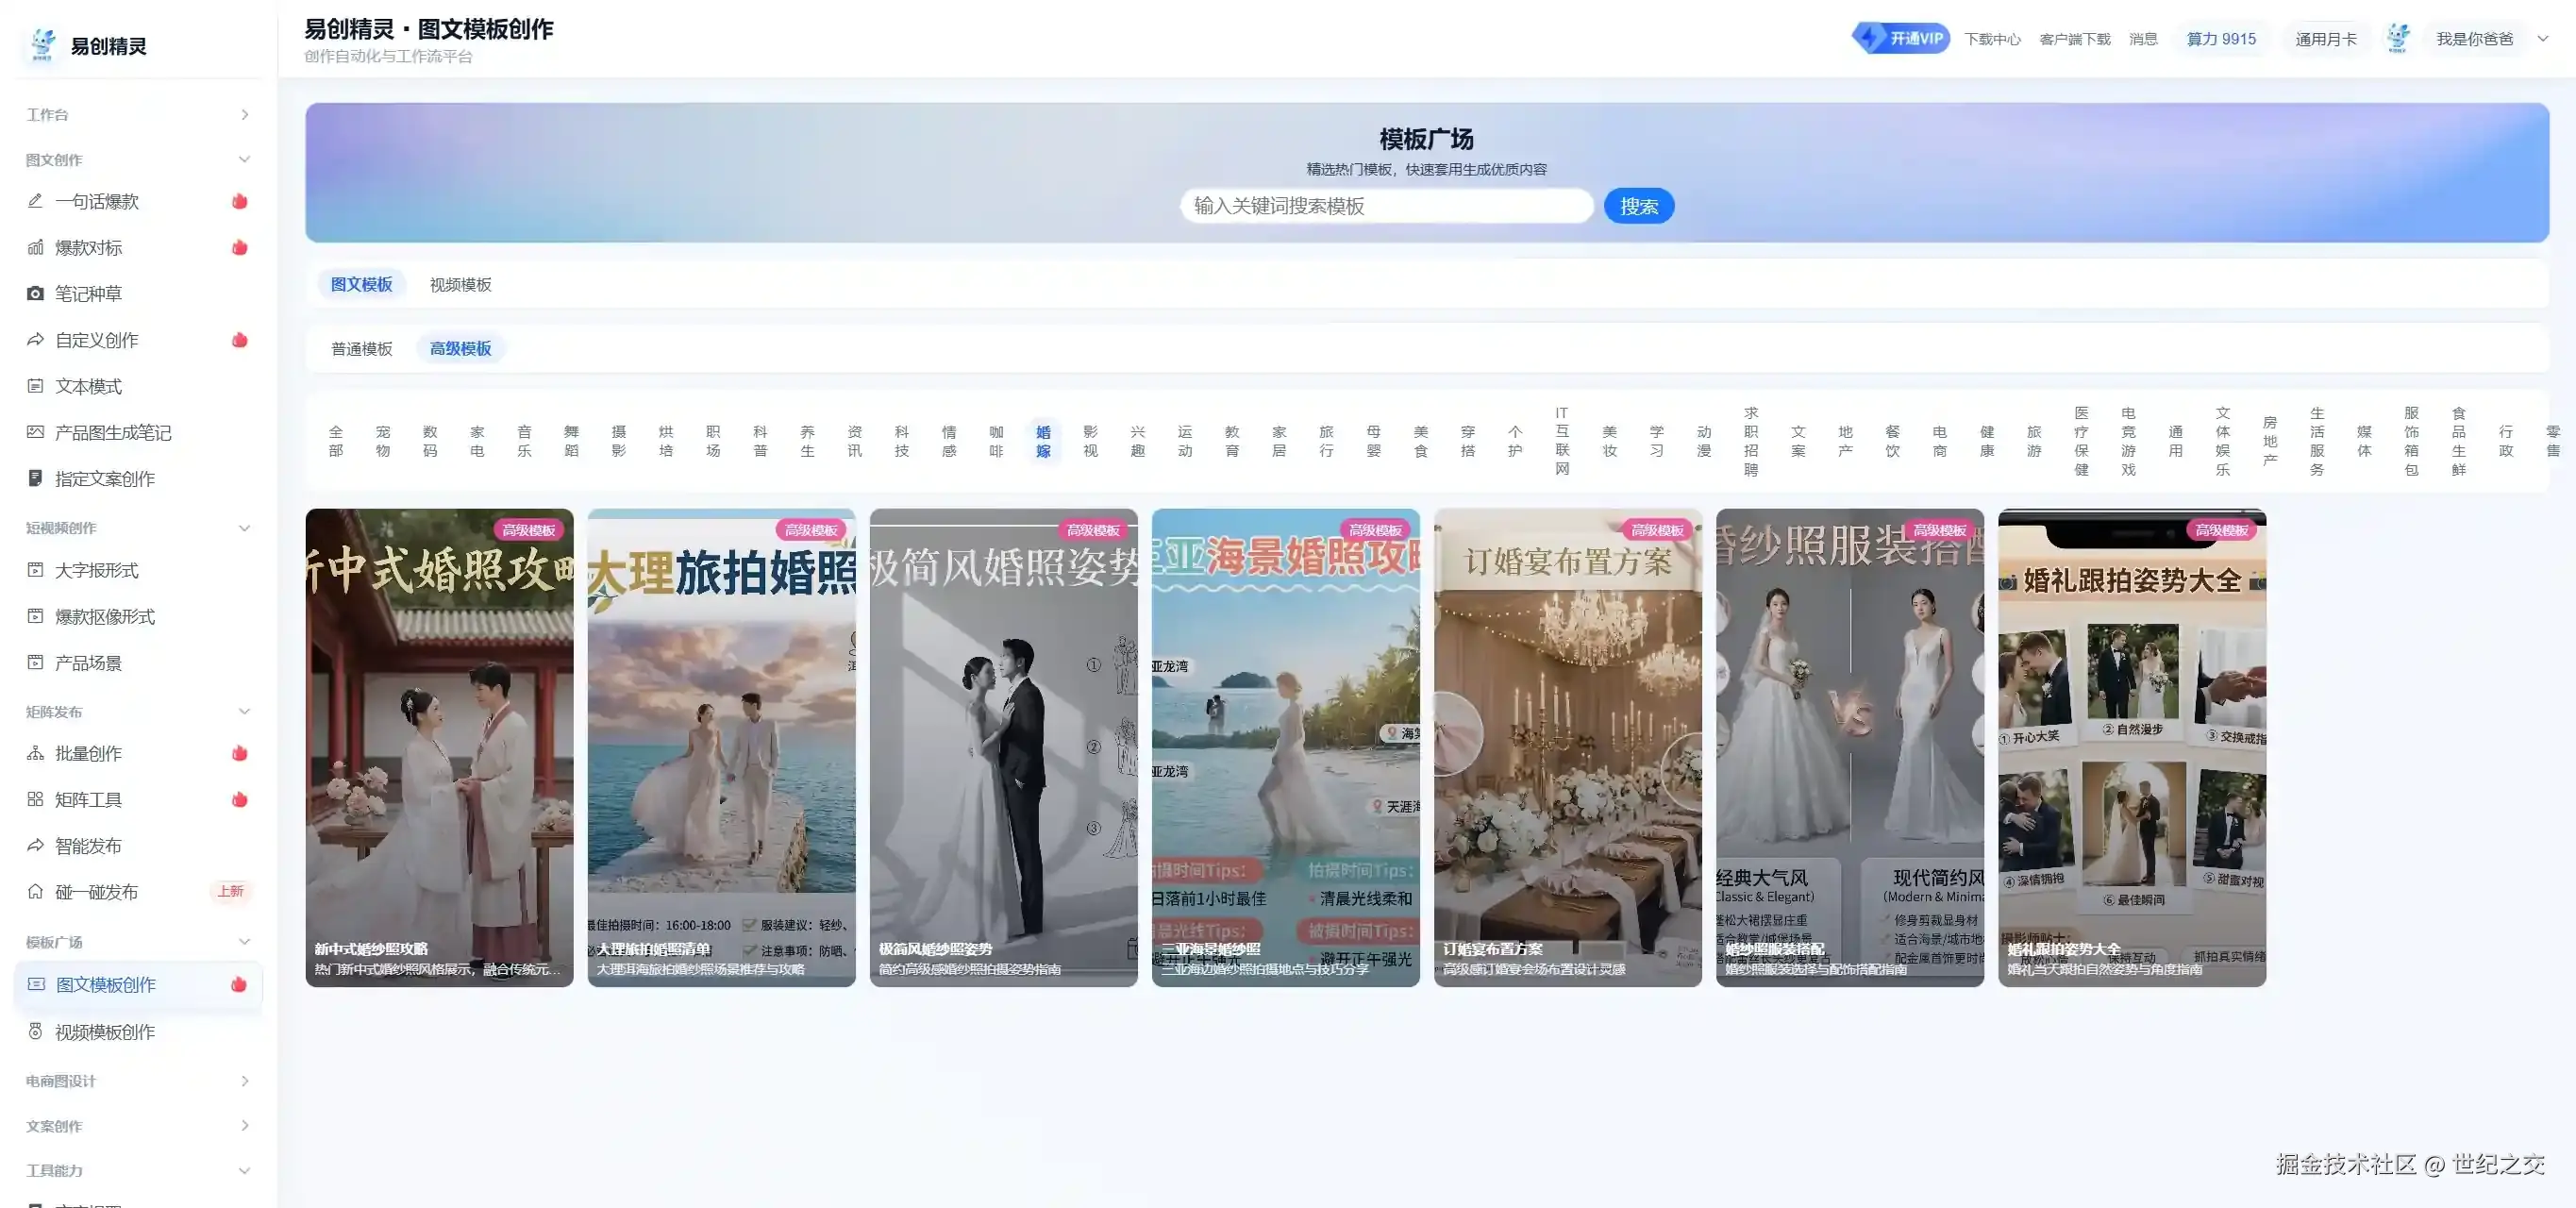
Task: Open the 婚礼跟拍姿势大全 template card
Action: click(2131, 747)
